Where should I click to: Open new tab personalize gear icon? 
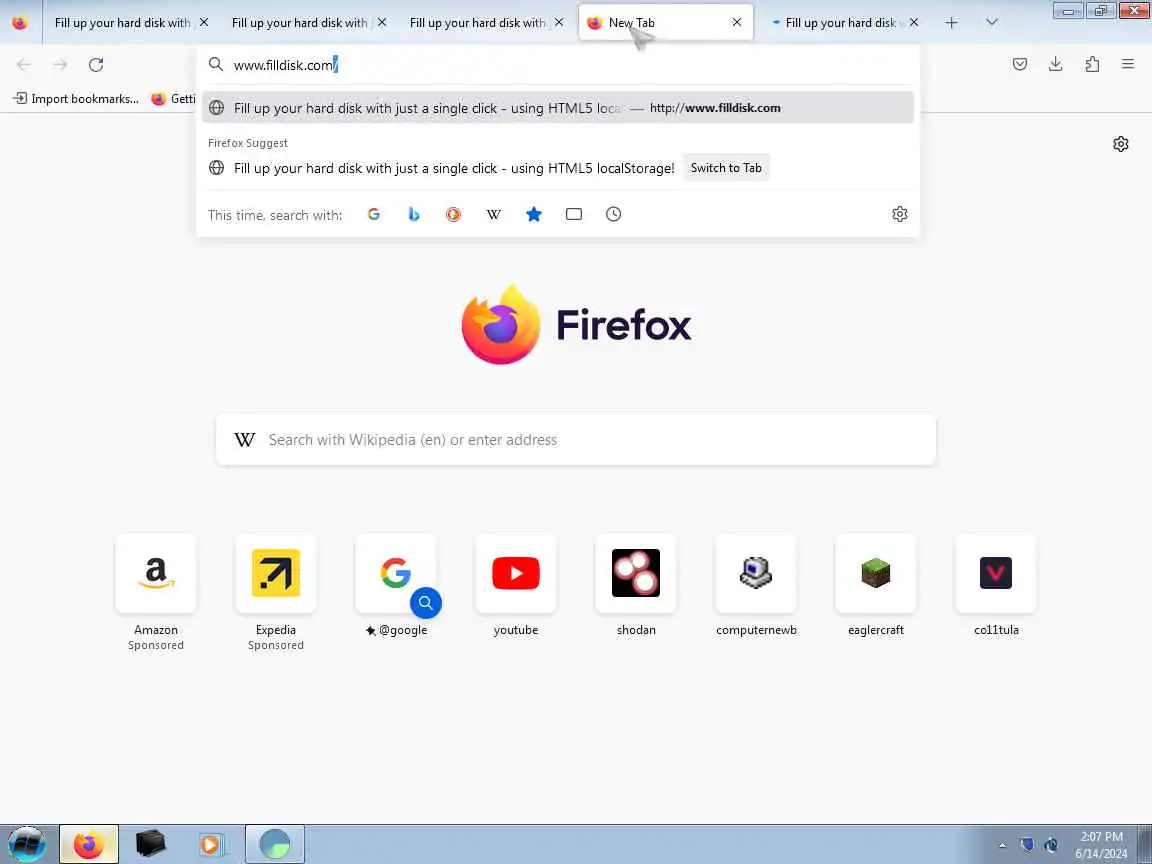click(1120, 144)
